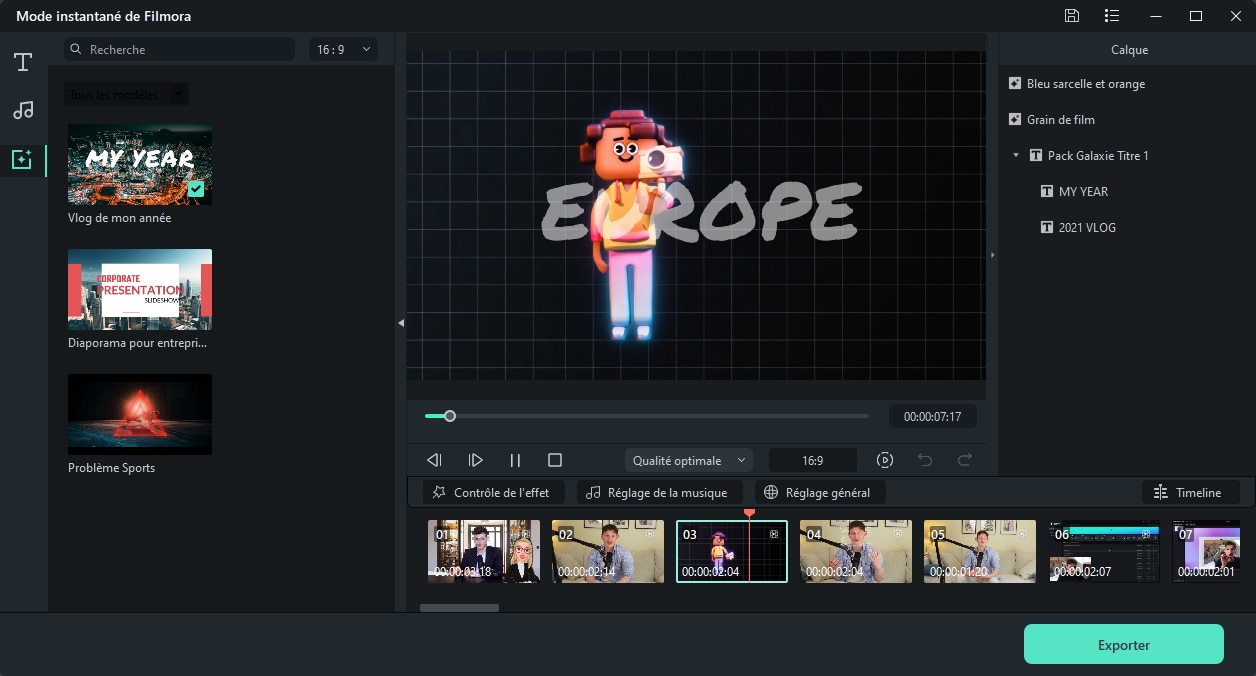The width and height of the screenshot is (1256, 676).
Task: Collapse the left template panel with the arrow
Action: click(401, 323)
